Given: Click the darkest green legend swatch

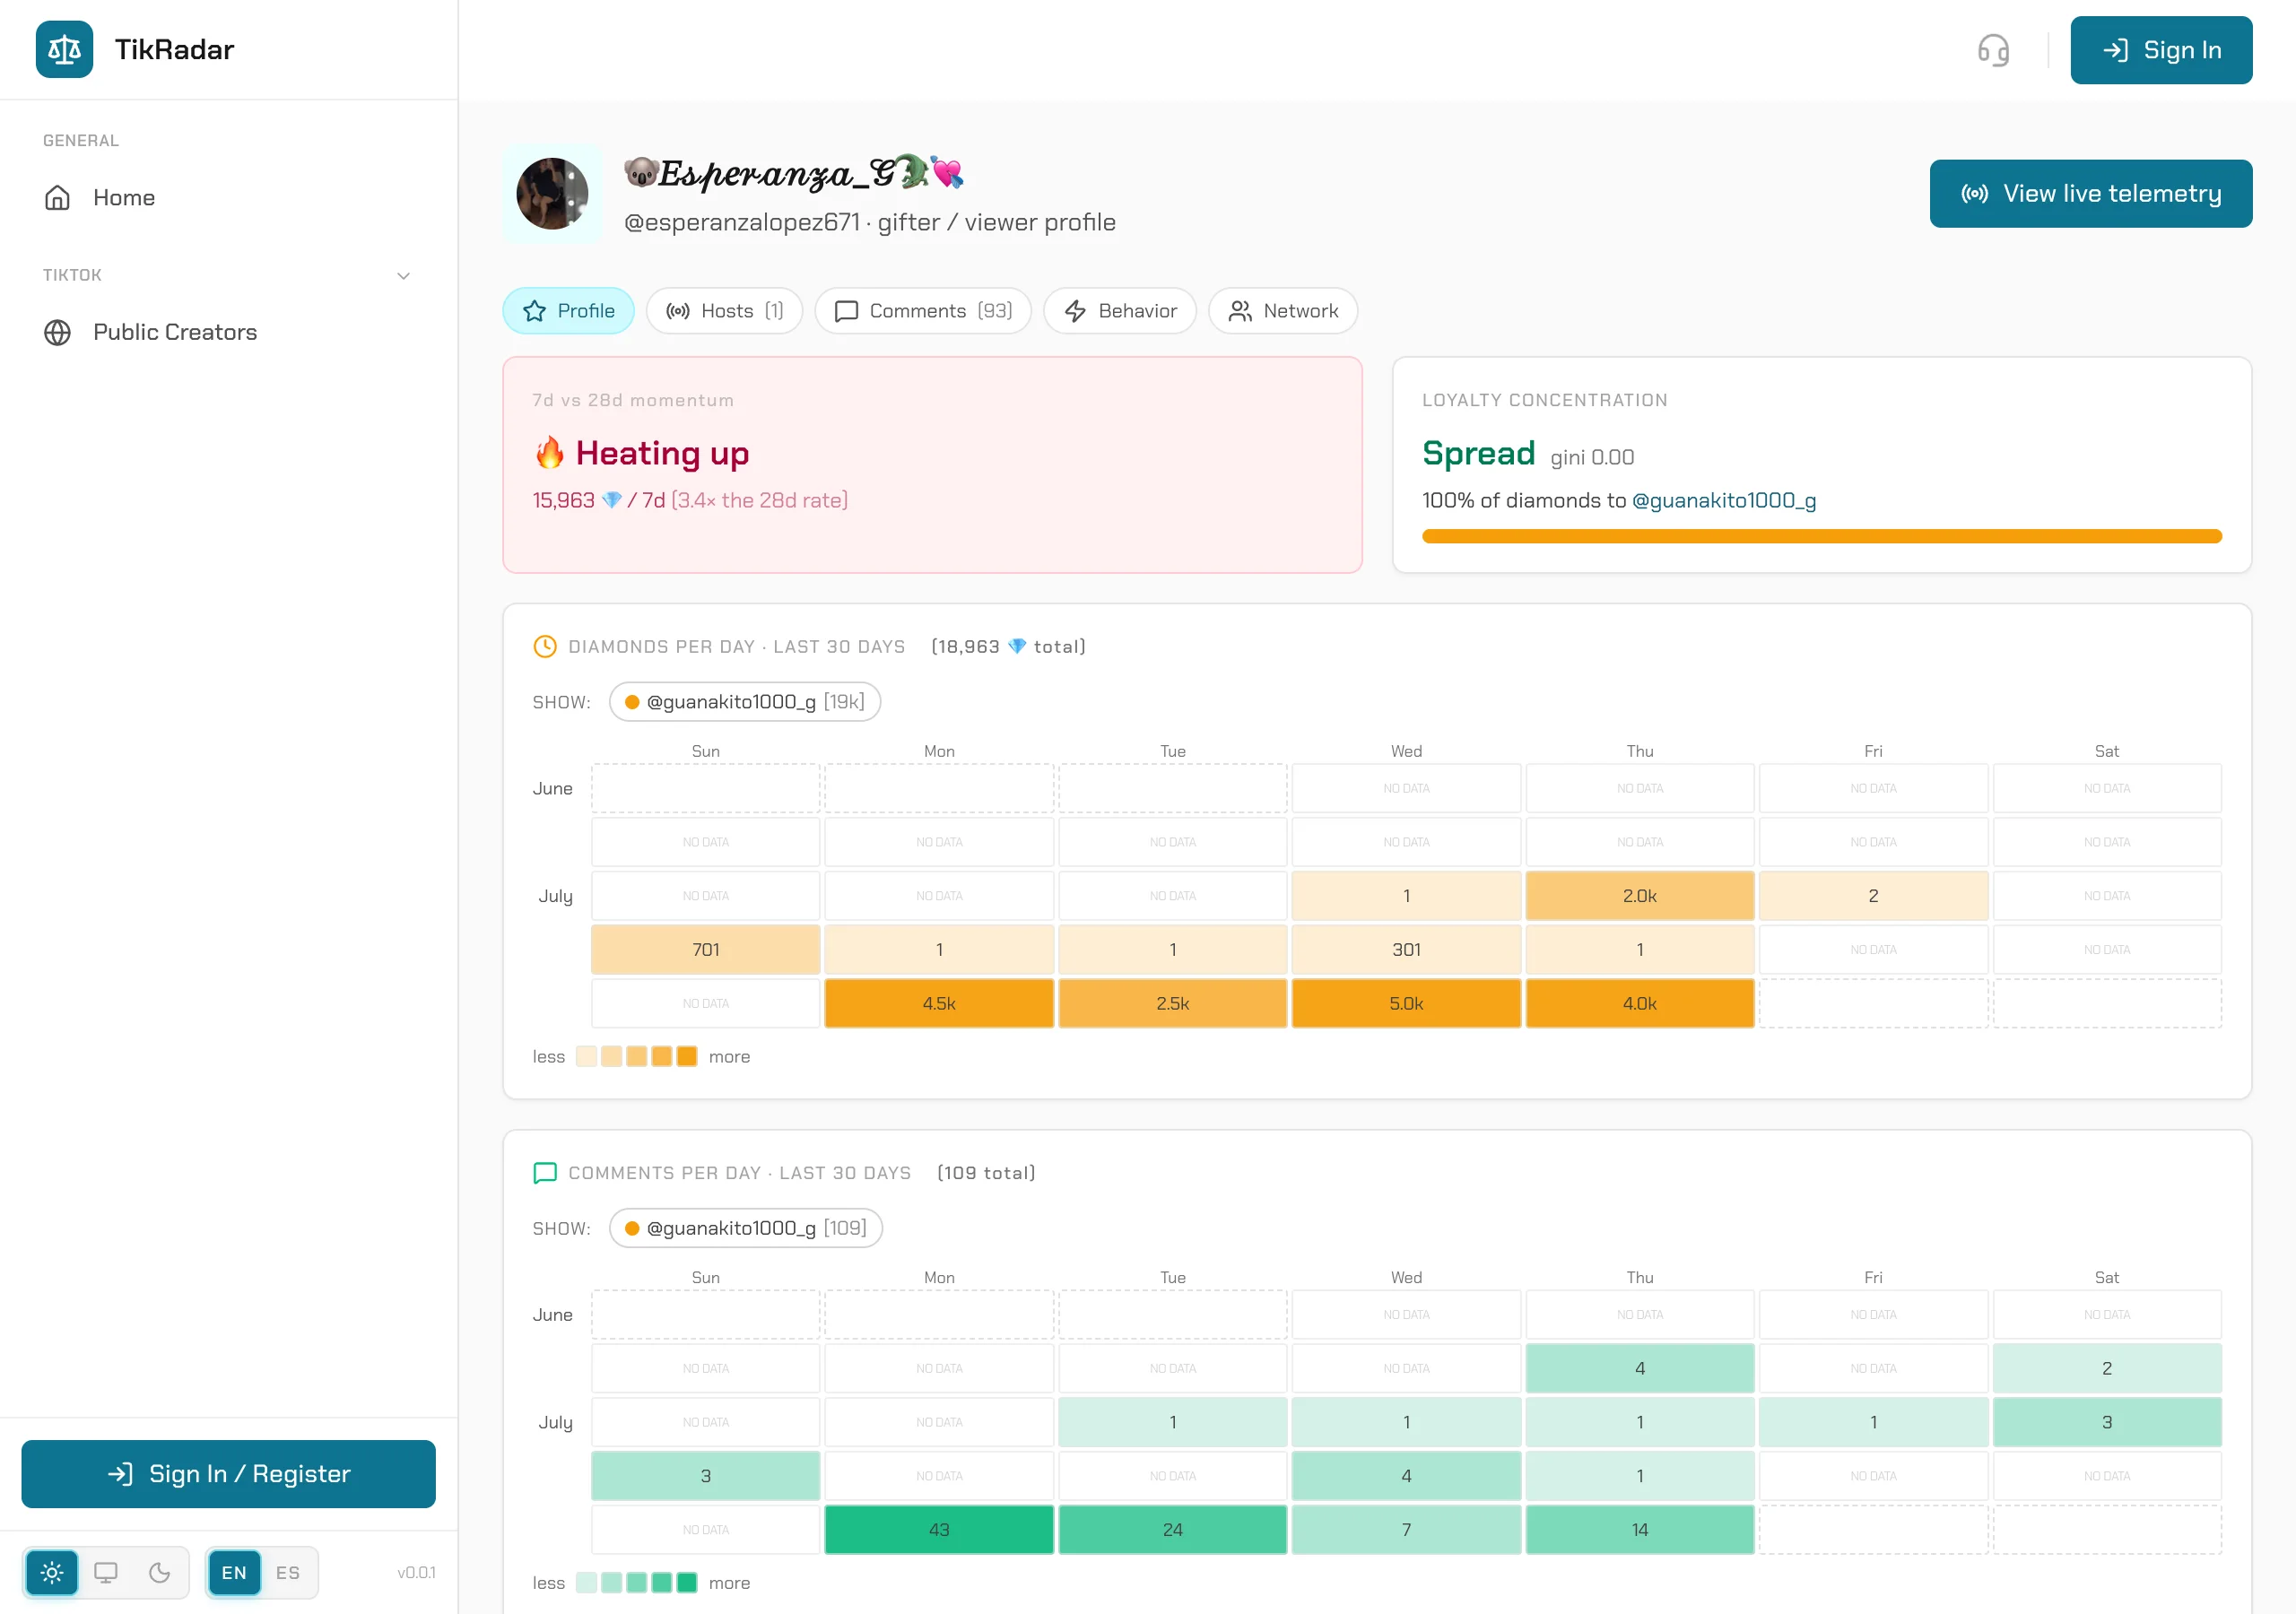Looking at the screenshot, I should pos(687,1583).
